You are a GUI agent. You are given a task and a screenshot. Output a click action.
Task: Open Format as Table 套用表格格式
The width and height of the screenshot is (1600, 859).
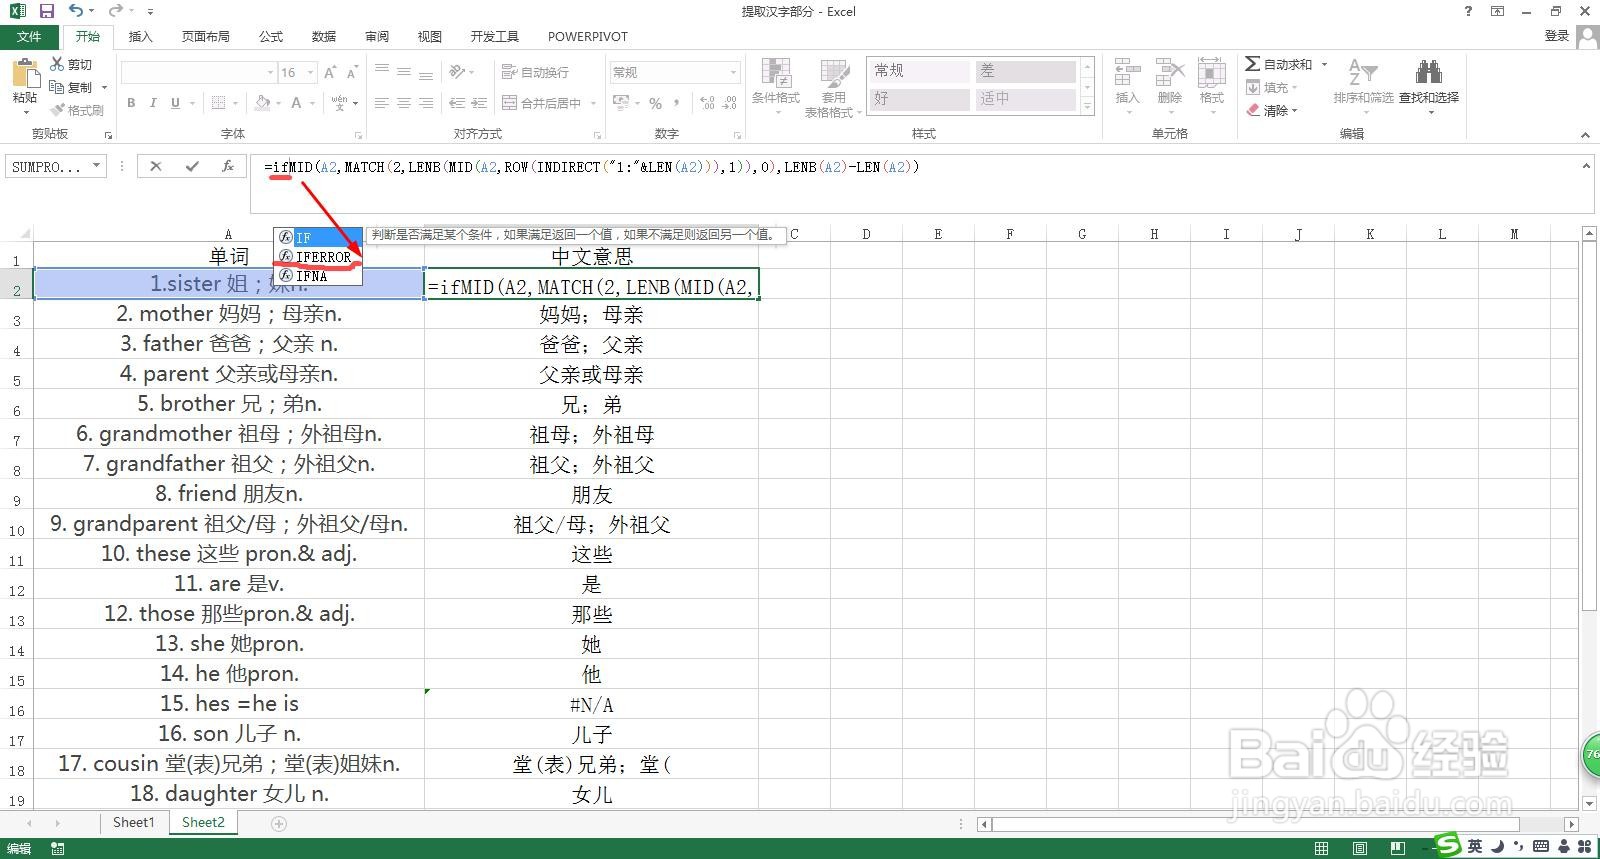click(833, 88)
